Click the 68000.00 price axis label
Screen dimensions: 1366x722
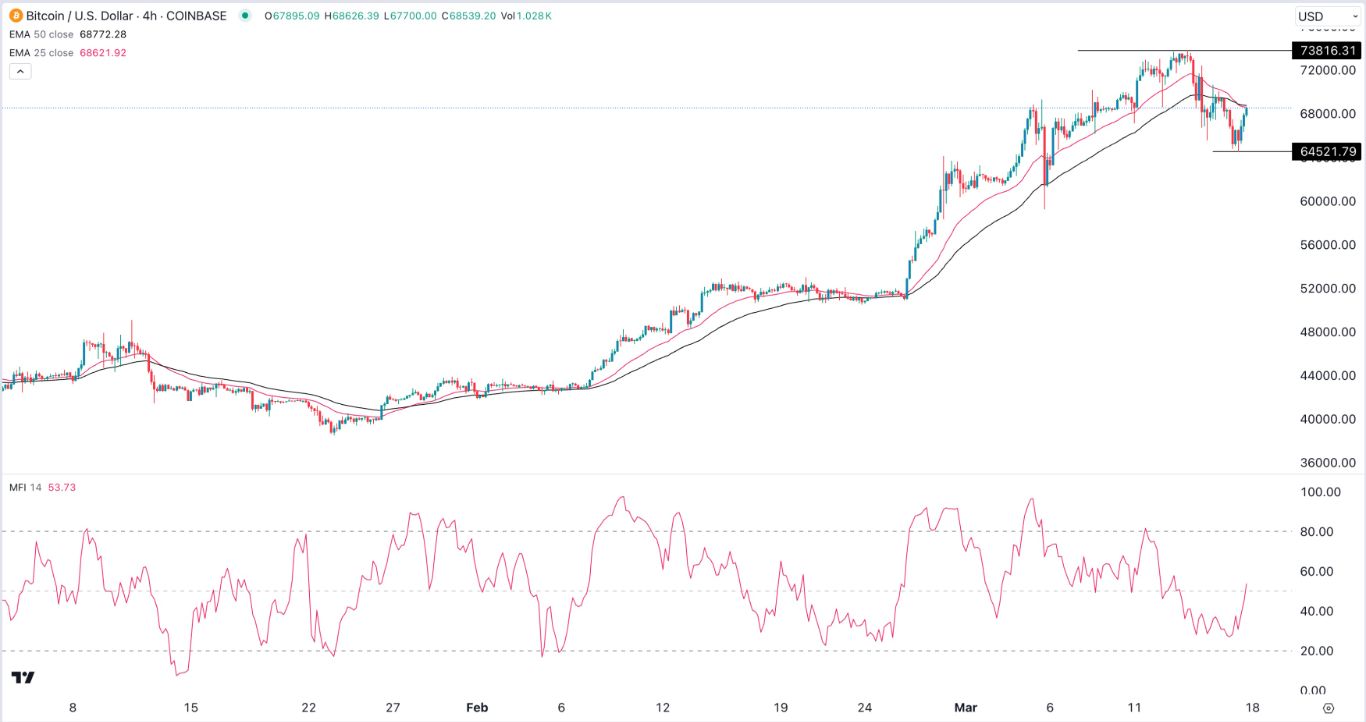[1327, 114]
